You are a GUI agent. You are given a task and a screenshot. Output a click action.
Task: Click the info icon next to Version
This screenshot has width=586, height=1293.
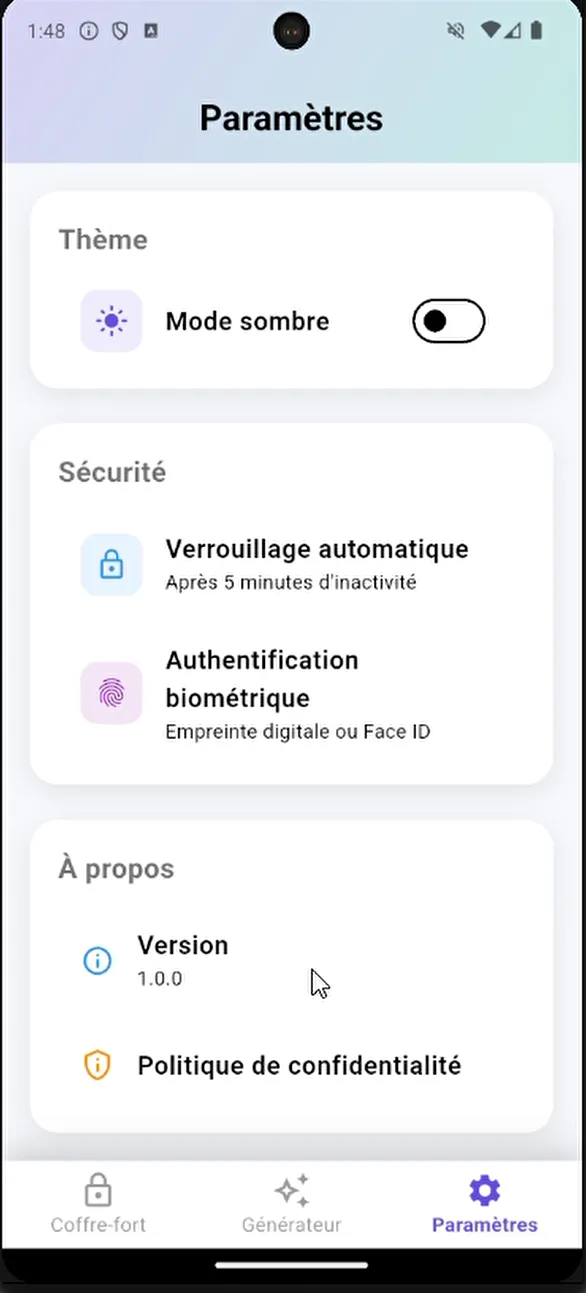(x=97, y=960)
